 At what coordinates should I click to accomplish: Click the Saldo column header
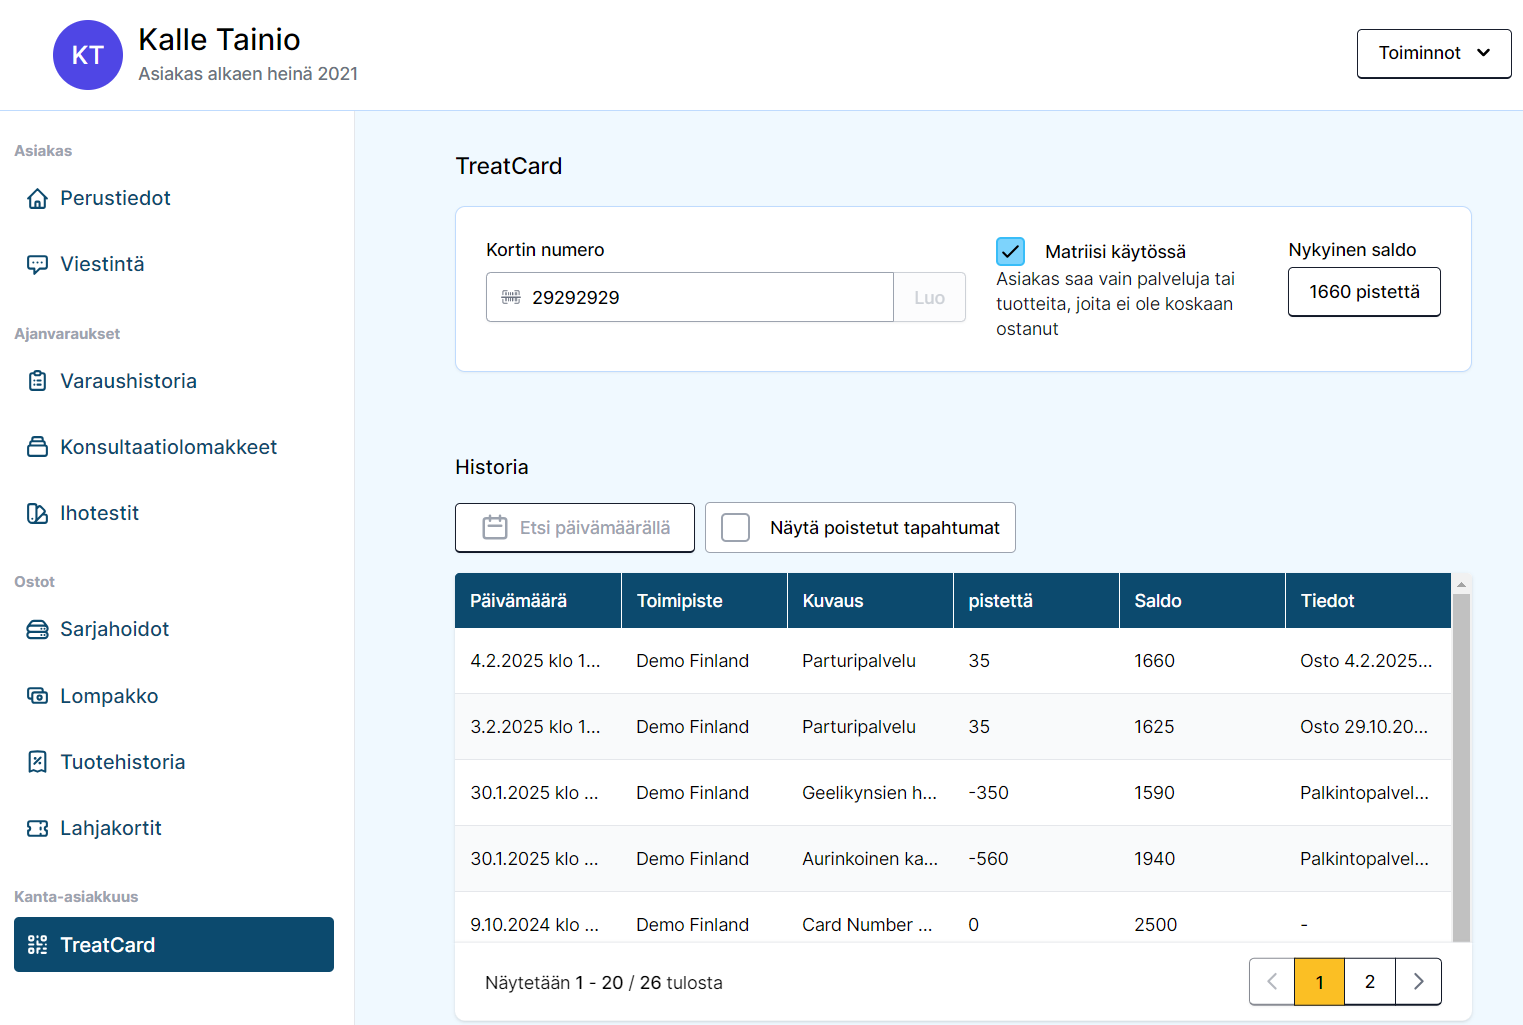(x=1202, y=601)
